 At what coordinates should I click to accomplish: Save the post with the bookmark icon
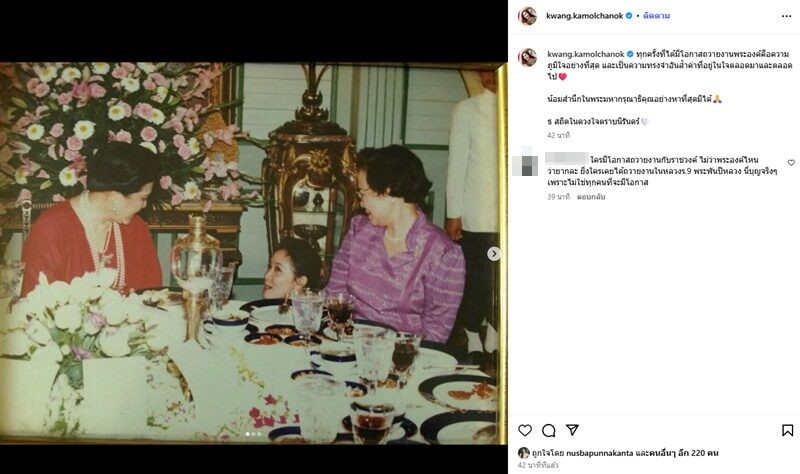coord(787,431)
